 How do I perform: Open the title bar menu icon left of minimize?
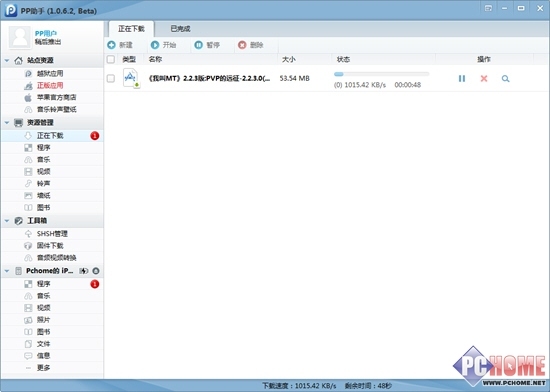[488, 8]
